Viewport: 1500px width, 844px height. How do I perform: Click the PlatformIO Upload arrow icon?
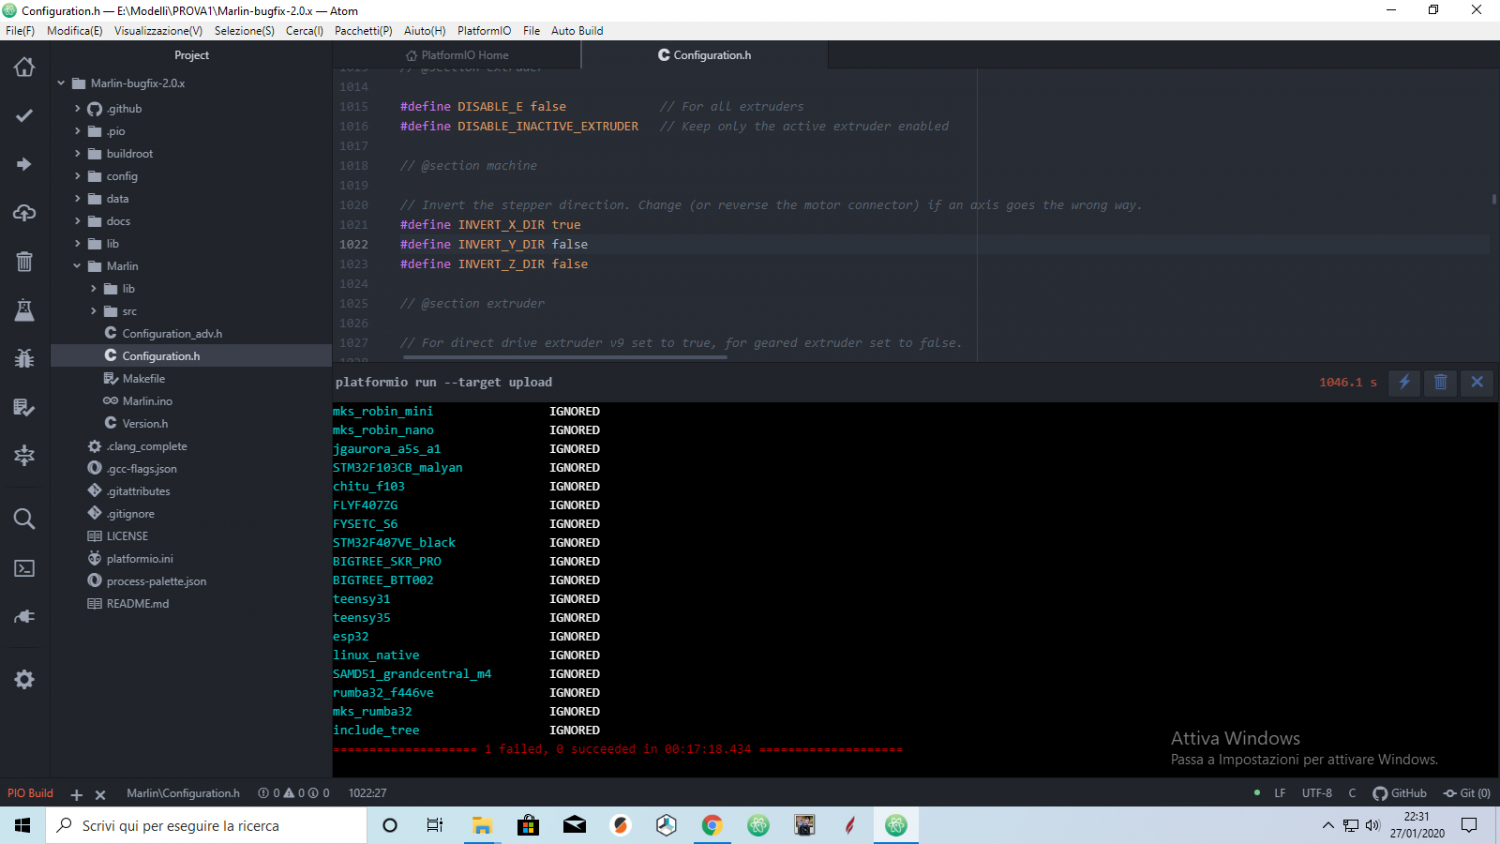pos(24,164)
